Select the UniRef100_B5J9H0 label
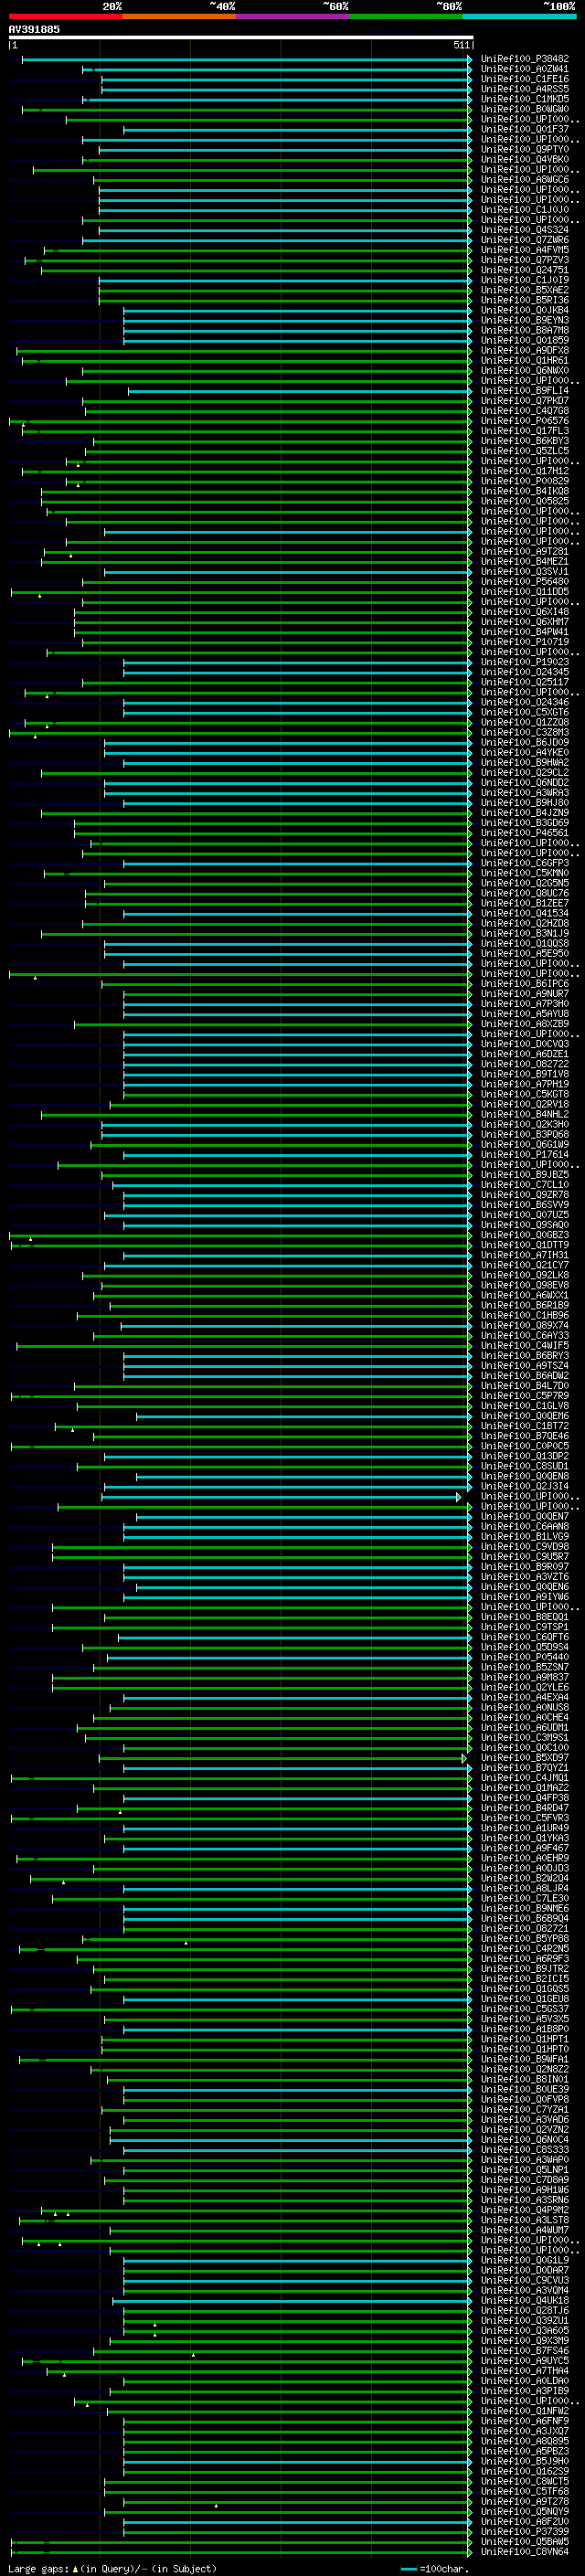Image resolution: width=585 pixels, height=2576 pixels. point(524,2461)
